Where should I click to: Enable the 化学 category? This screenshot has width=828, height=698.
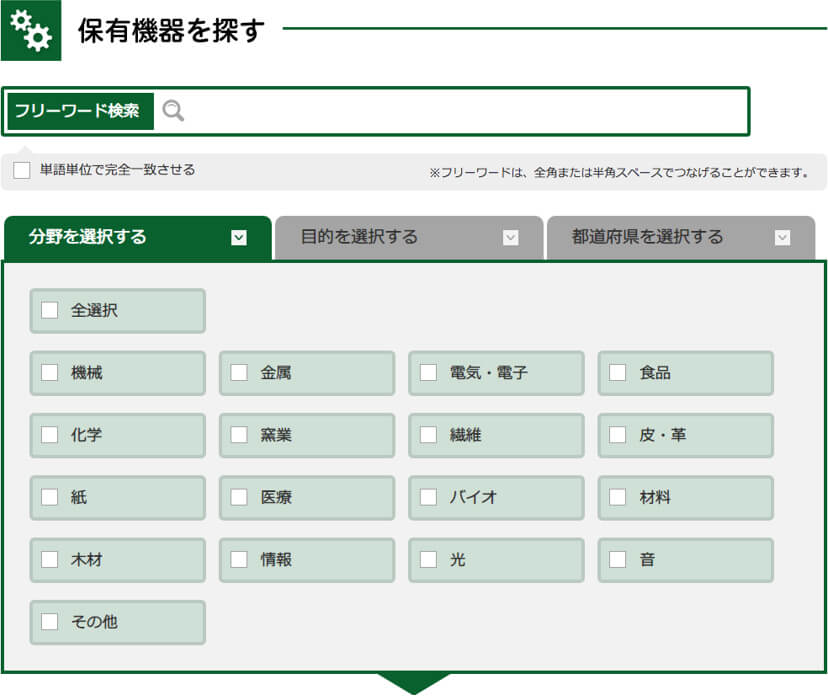tap(48, 435)
